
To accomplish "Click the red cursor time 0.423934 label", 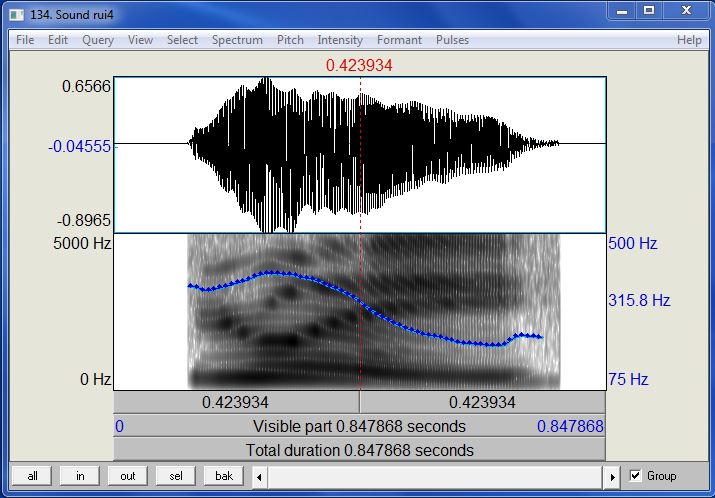I will pos(359,66).
